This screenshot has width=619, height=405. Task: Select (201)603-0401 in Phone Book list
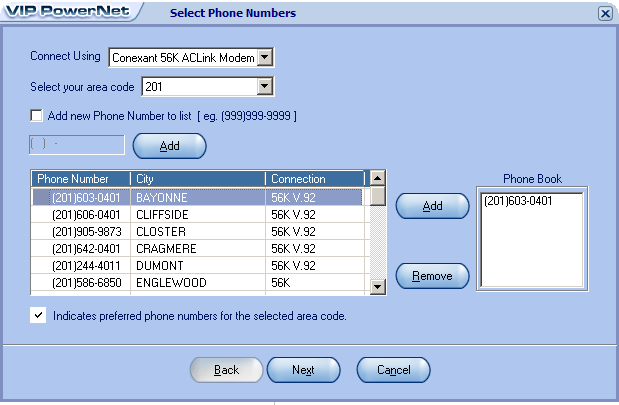coord(517,201)
